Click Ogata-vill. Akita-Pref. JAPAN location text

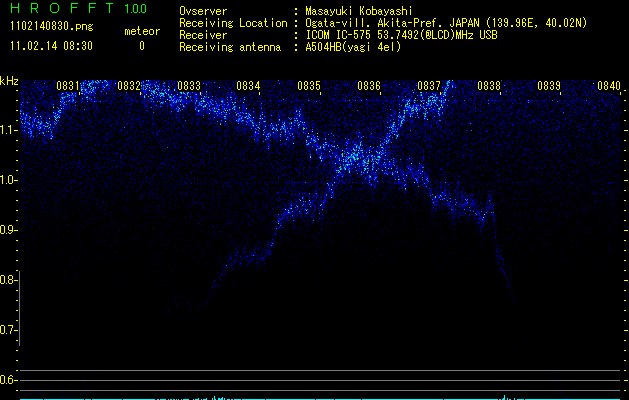[x=446, y=23]
